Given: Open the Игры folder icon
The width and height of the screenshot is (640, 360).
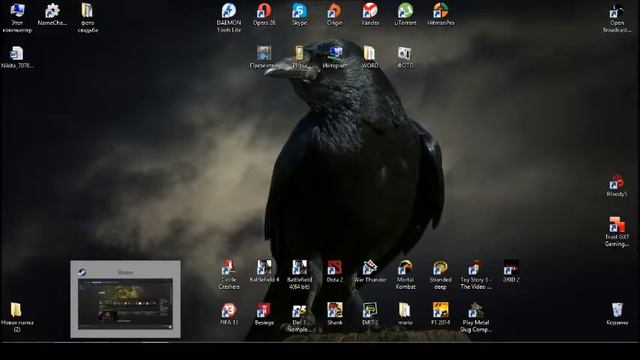Looking at the screenshot, I should click(299, 57).
